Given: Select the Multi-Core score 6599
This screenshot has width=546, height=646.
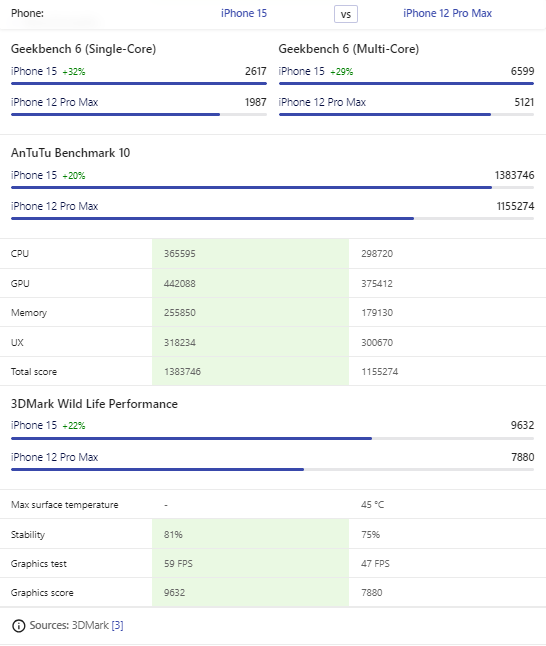Looking at the screenshot, I should click(x=523, y=71).
